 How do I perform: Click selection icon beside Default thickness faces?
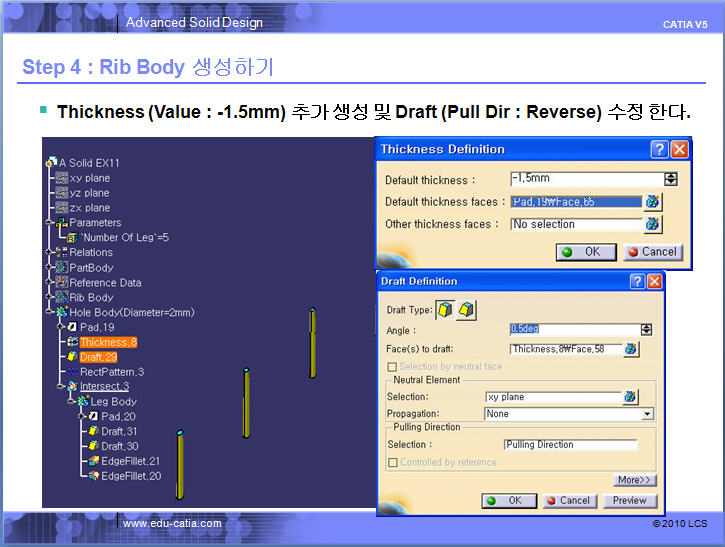click(x=653, y=202)
